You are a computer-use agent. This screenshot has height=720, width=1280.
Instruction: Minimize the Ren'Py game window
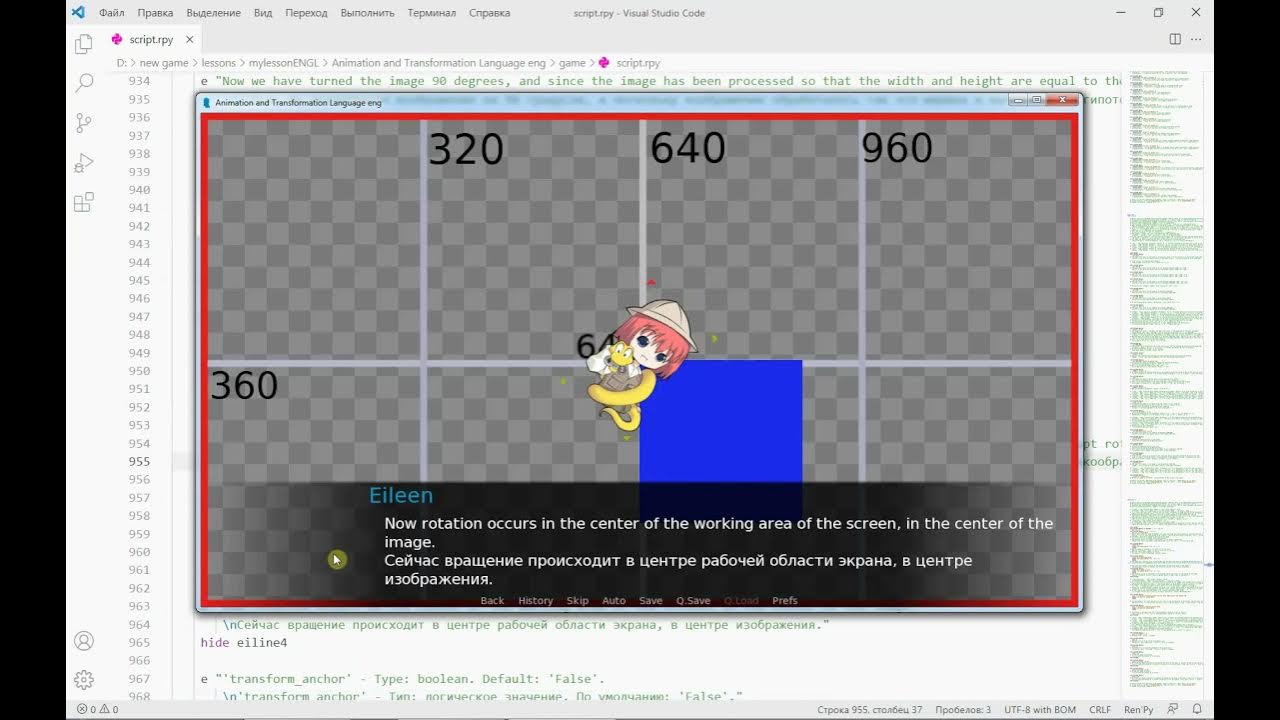1017,100
